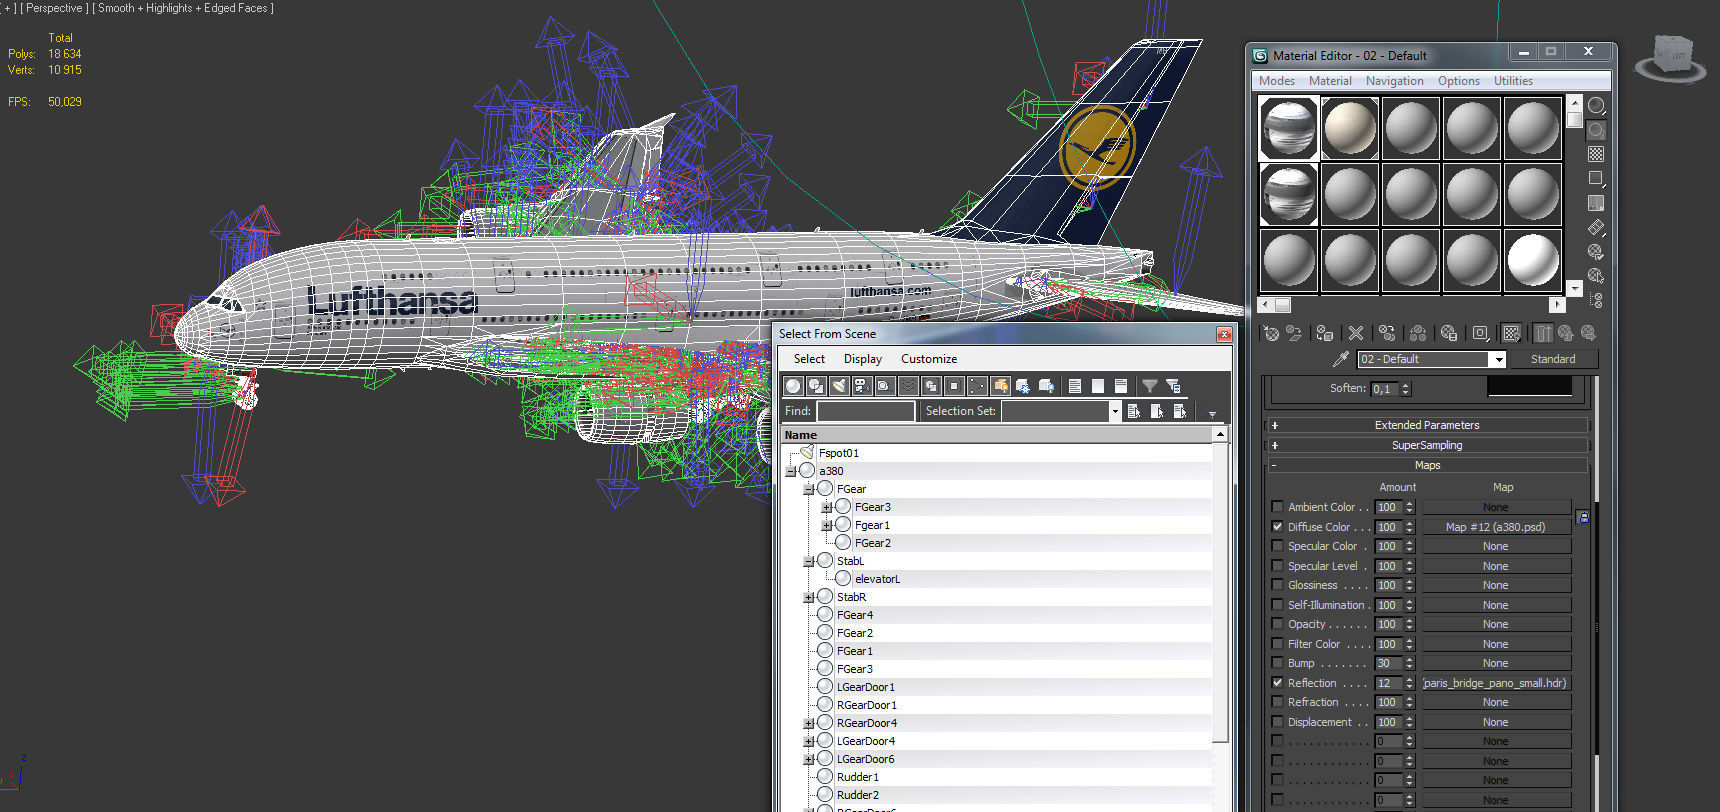Screen dimensions: 1720x812
Task: Expand the RGearDoor4 tree node
Action: pos(809,723)
